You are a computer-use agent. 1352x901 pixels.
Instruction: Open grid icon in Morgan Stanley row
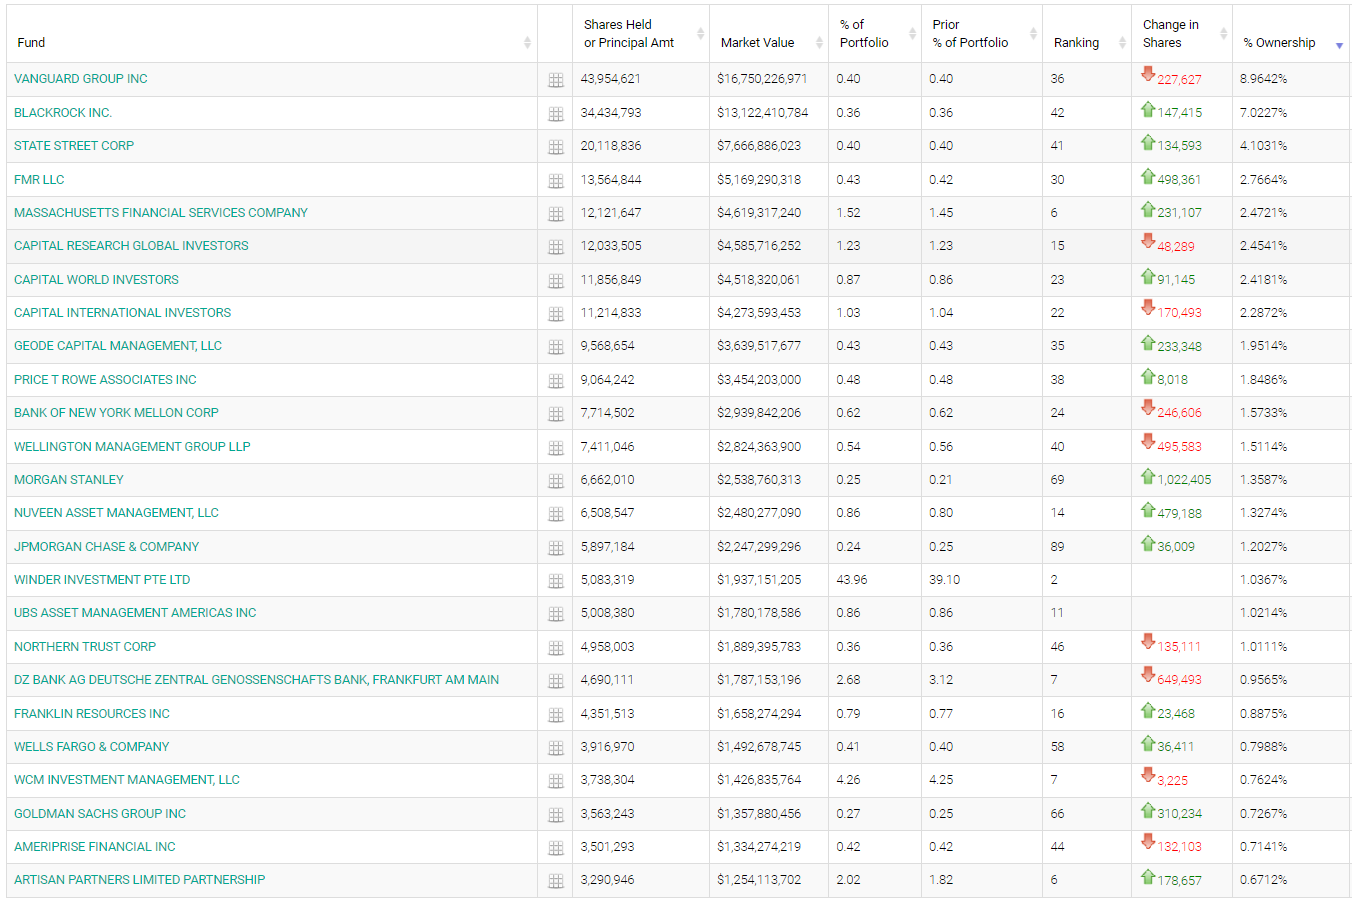click(556, 481)
